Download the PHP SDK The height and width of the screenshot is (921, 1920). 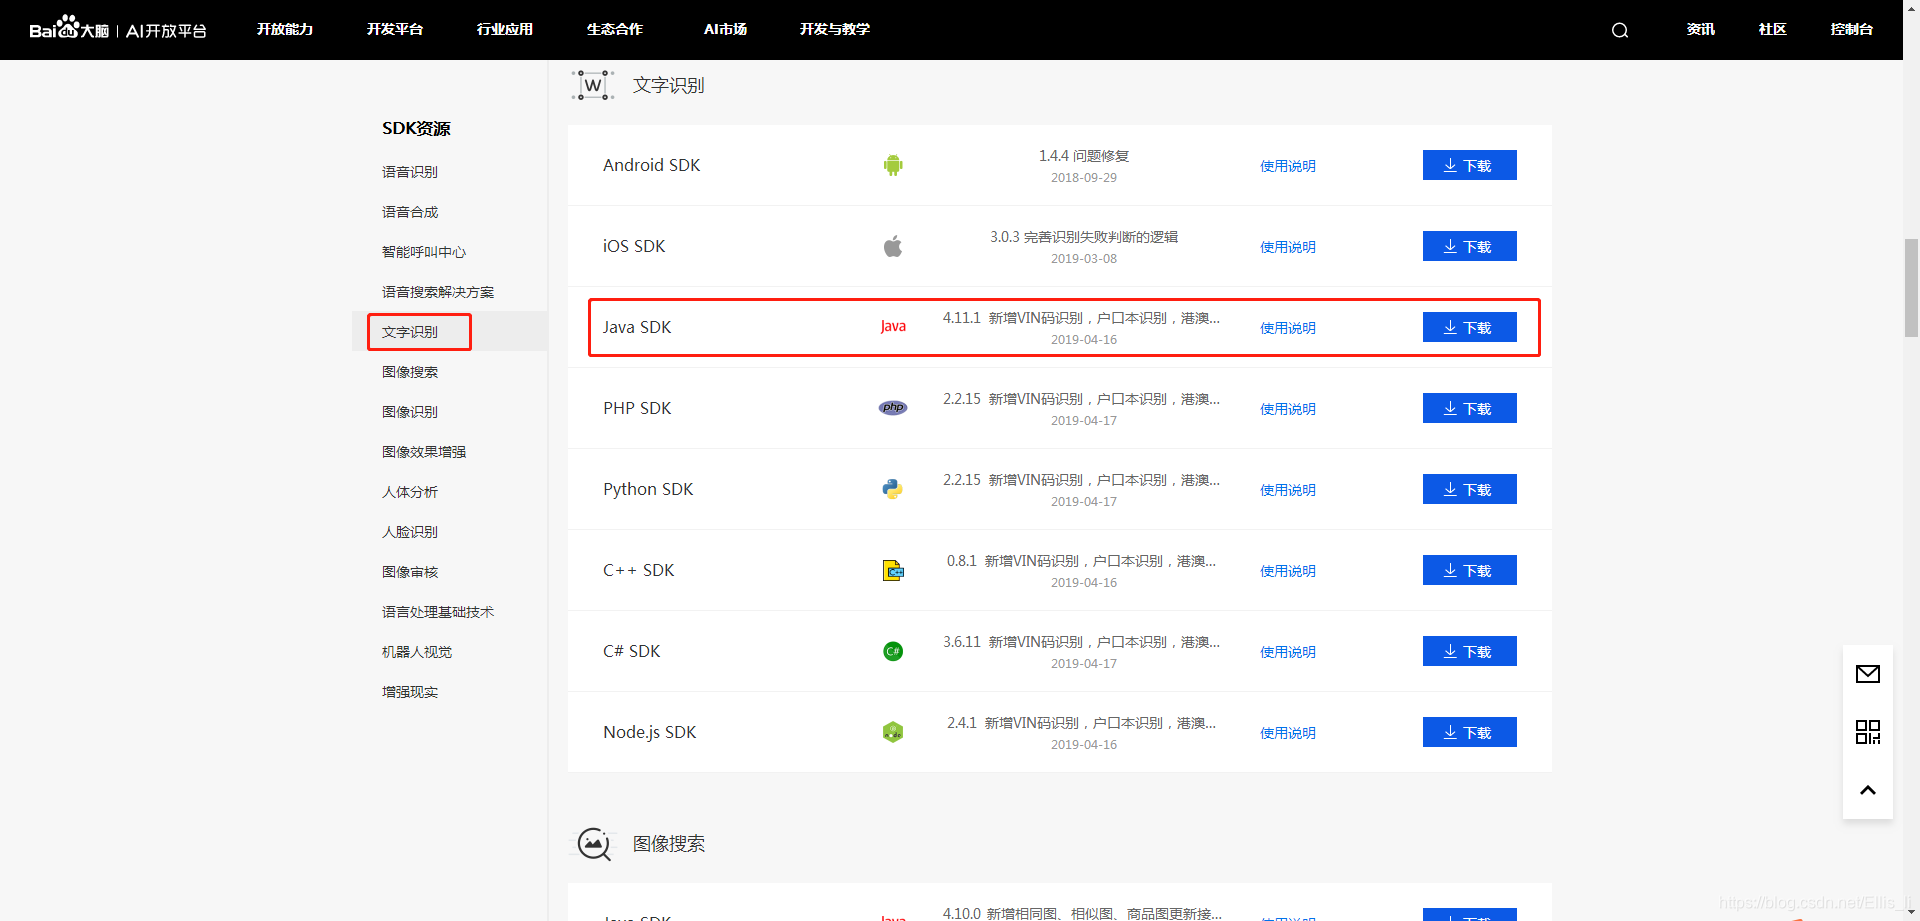1469,408
